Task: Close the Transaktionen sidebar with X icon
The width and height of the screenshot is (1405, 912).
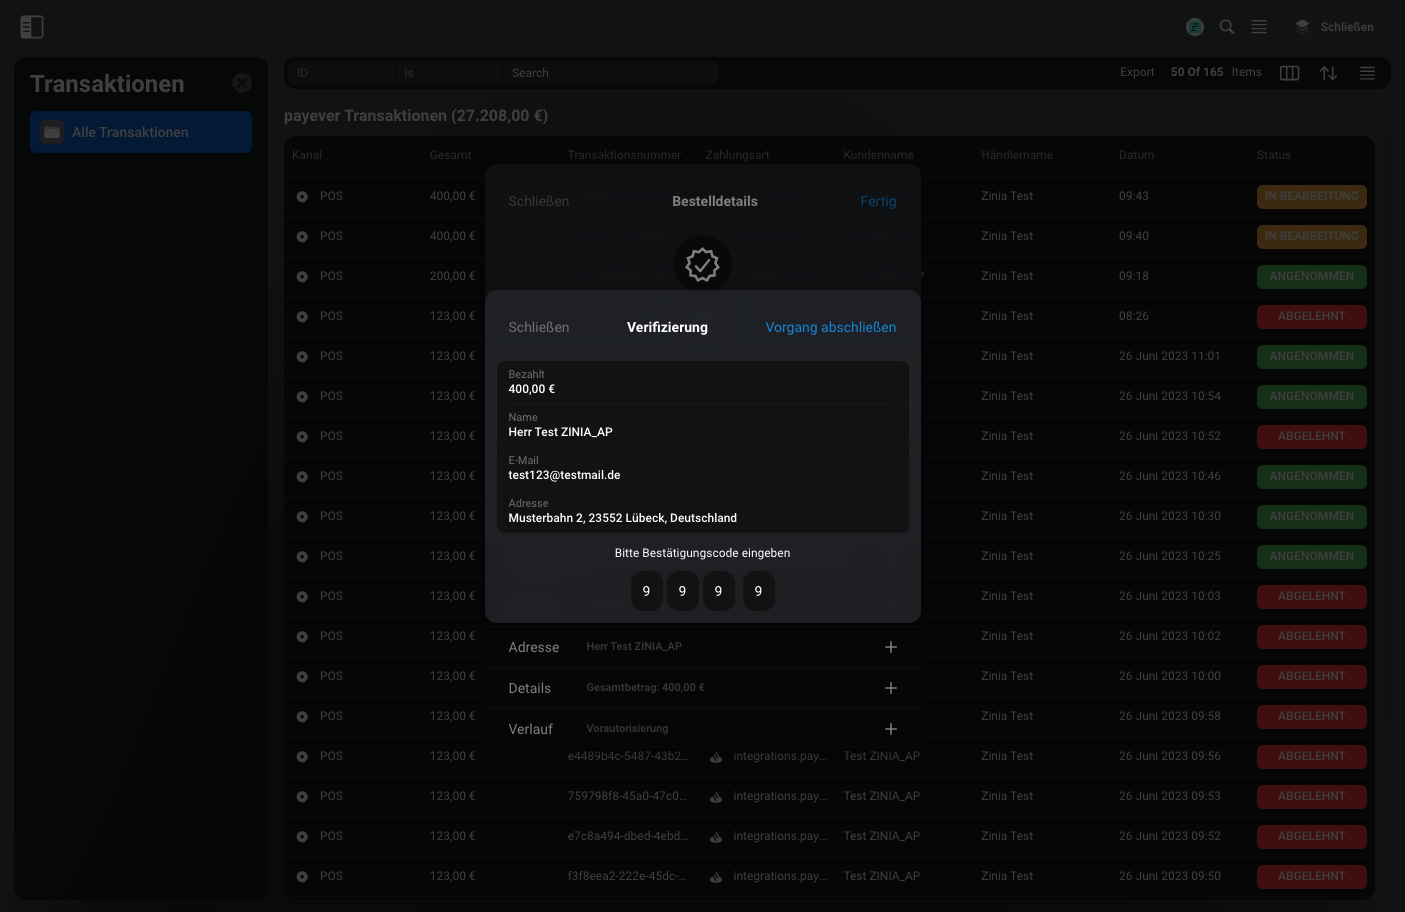Action: pos(242,83)
